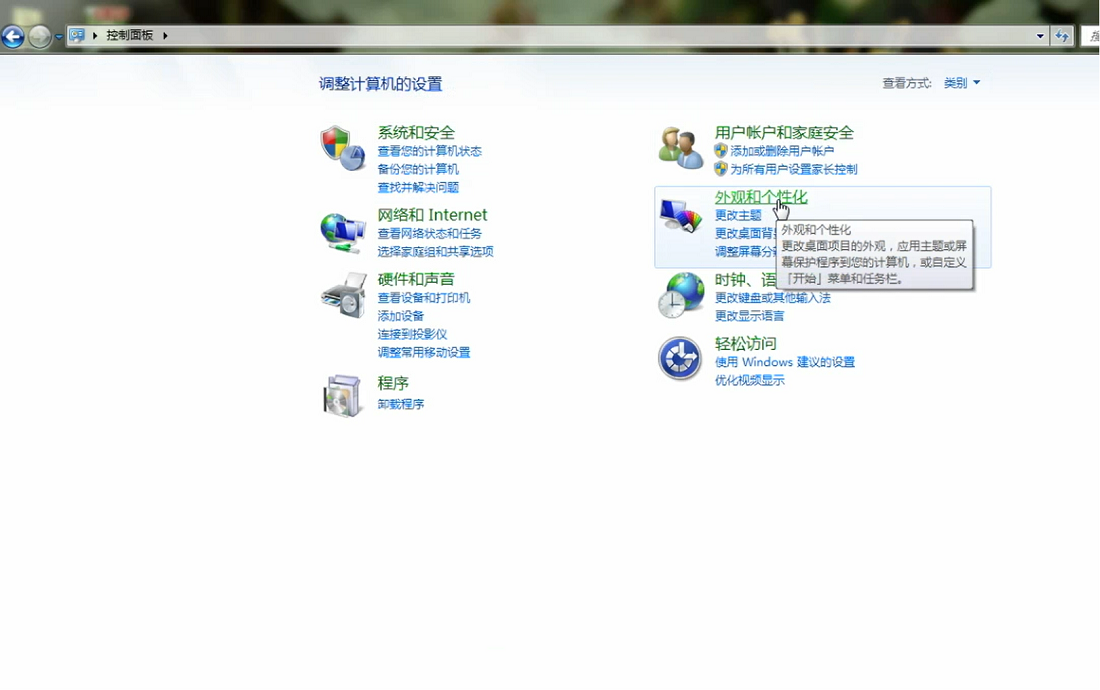Click 选择家庭组和共享选项 link
Viewport: 1100px width, 690px height.
point(436,251)
